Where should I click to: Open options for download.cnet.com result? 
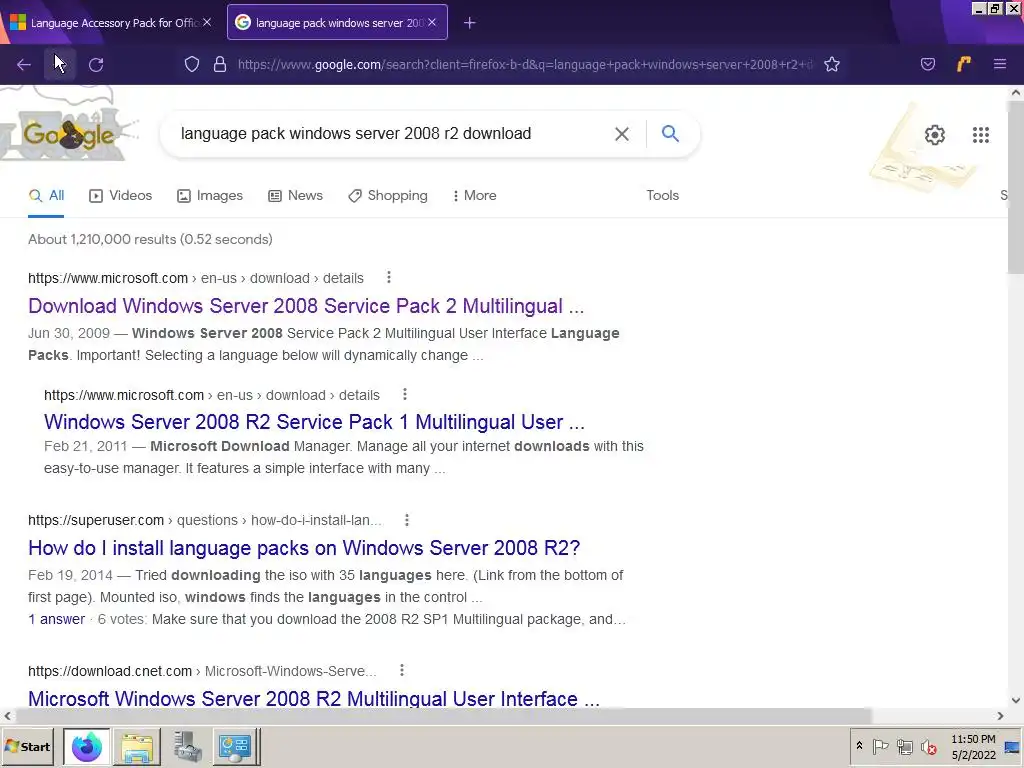402,670
